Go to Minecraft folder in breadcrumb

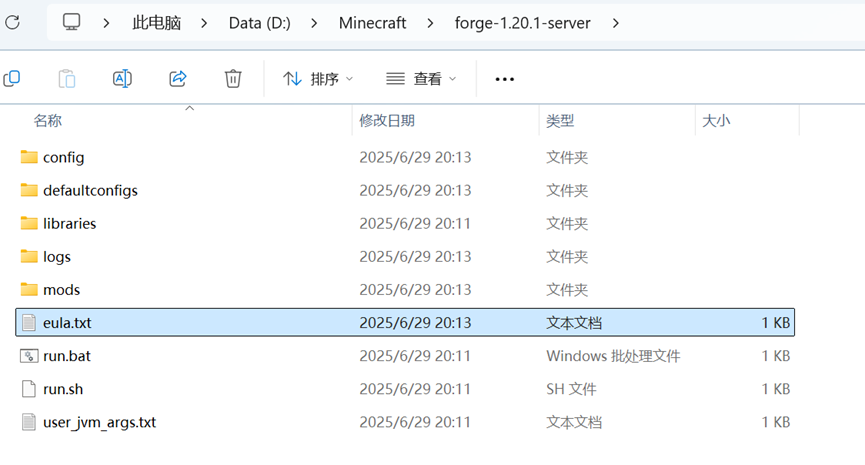click(372, 23)
